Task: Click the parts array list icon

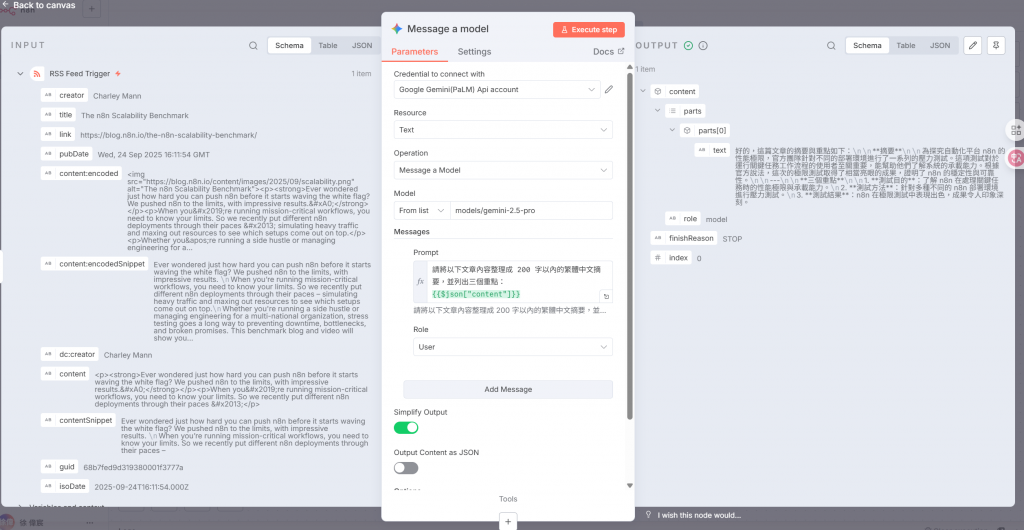Action: [672, 111]
